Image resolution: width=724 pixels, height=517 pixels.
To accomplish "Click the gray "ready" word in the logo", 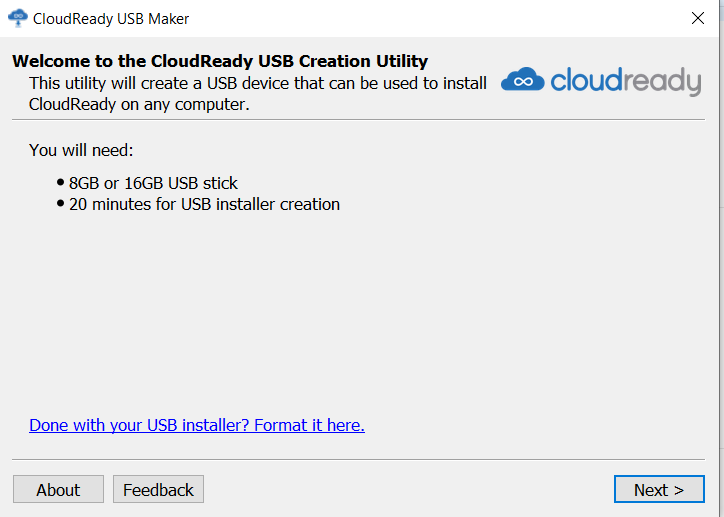I will click(661, 82).
